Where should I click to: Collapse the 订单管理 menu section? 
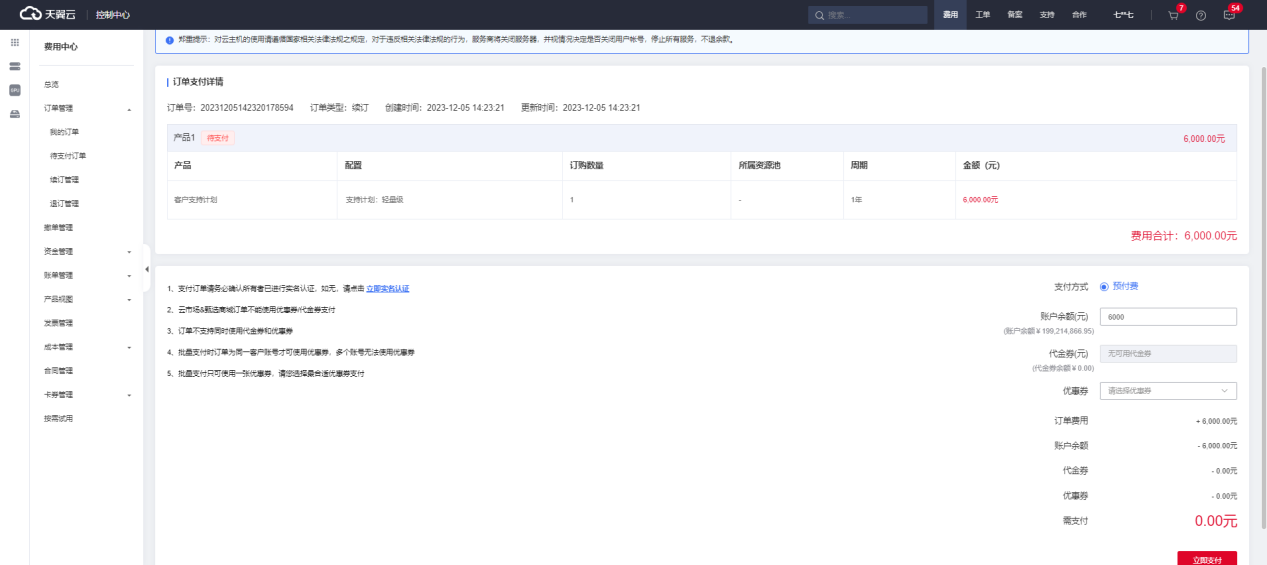(129, 108)
